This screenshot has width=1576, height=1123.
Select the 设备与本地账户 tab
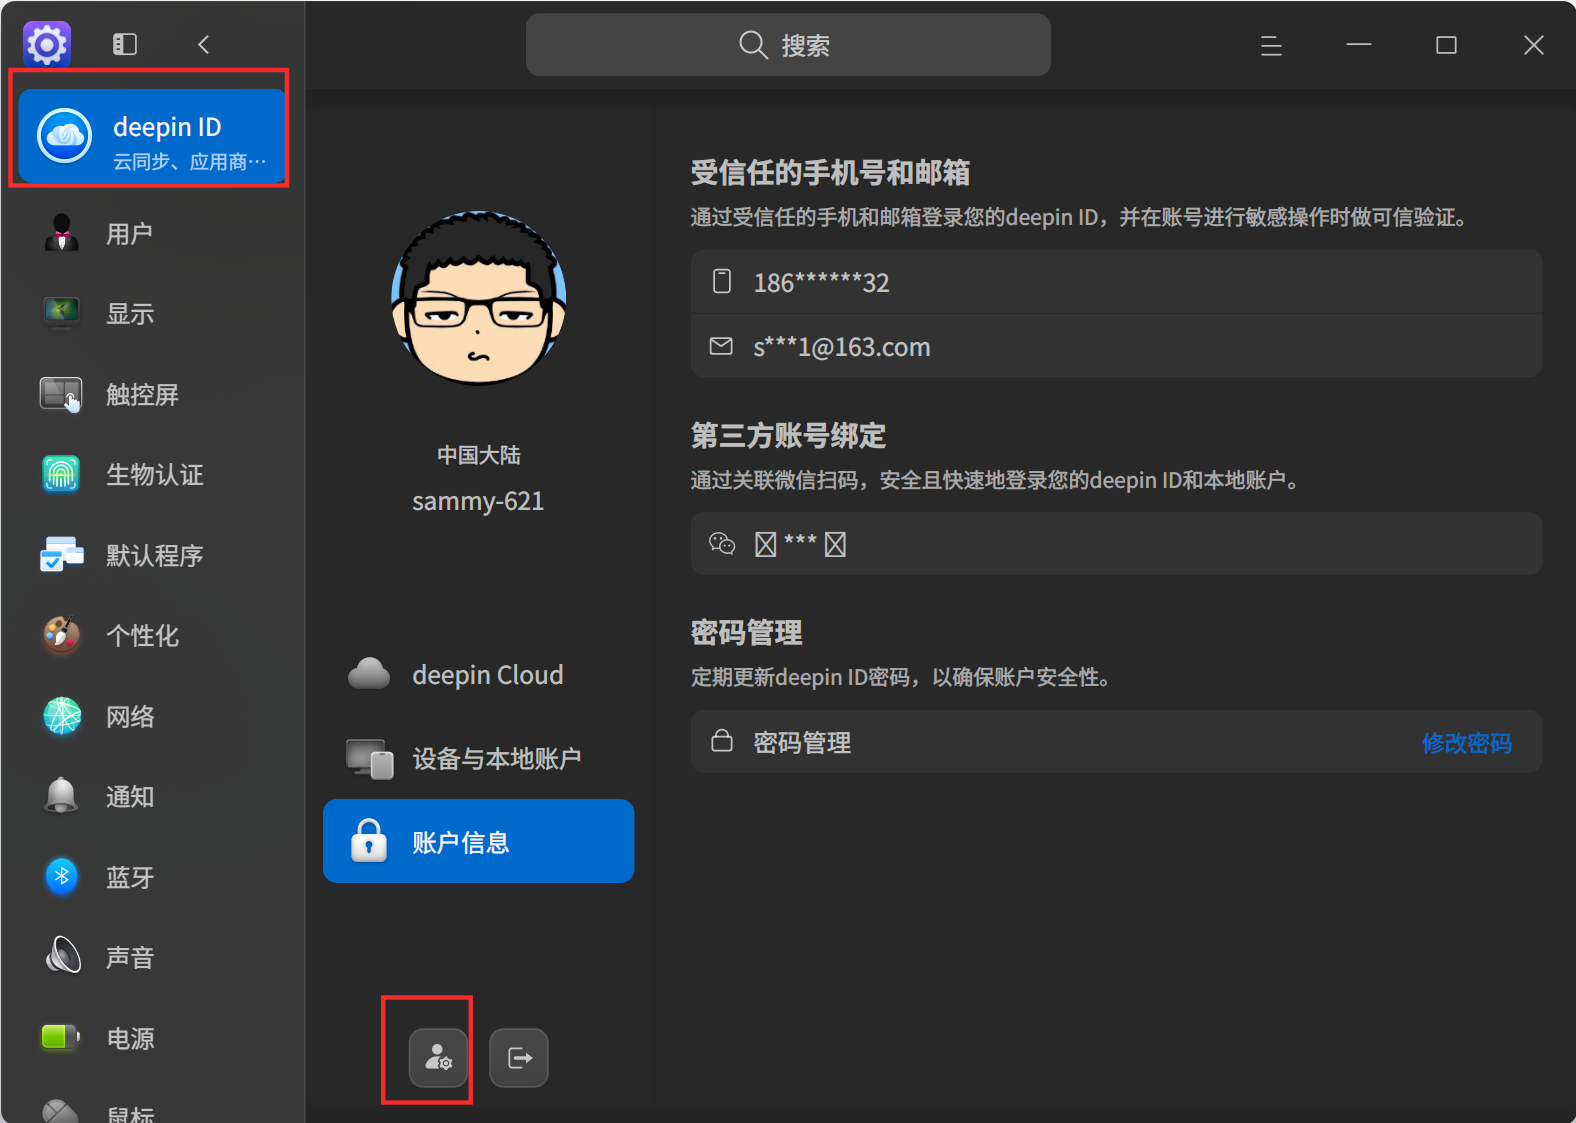pyautogui.click(x=478, y=759)
